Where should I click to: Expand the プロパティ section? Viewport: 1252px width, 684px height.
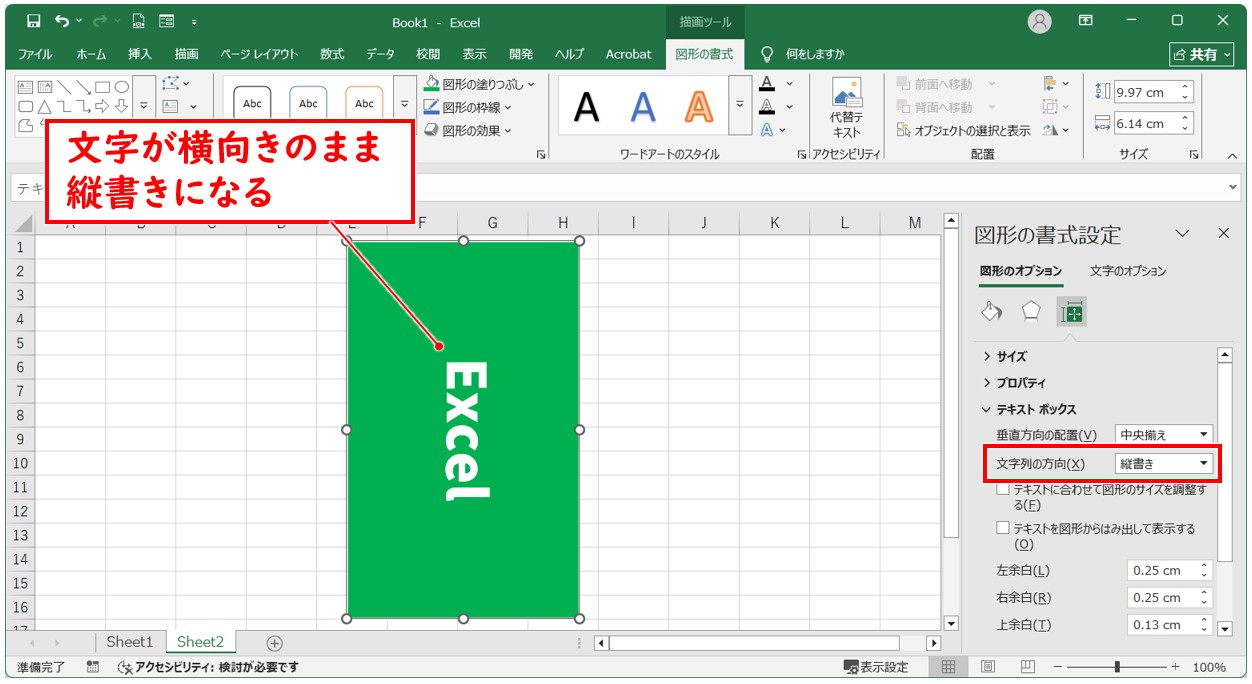[x=1014, y=383]
